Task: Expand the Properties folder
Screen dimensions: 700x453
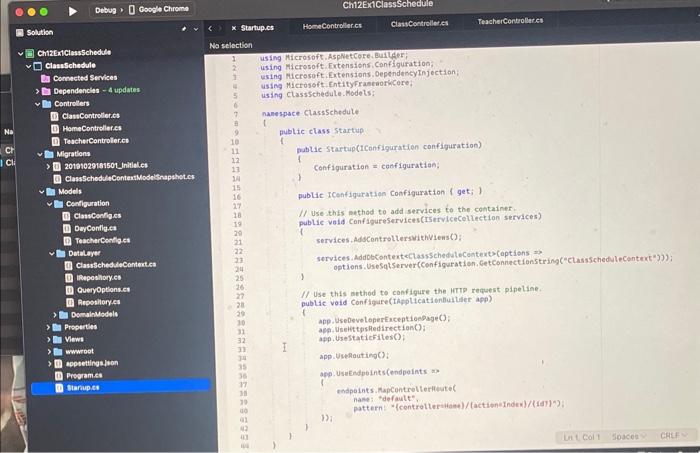Action: pyautogui.click(x=48, y=328)
